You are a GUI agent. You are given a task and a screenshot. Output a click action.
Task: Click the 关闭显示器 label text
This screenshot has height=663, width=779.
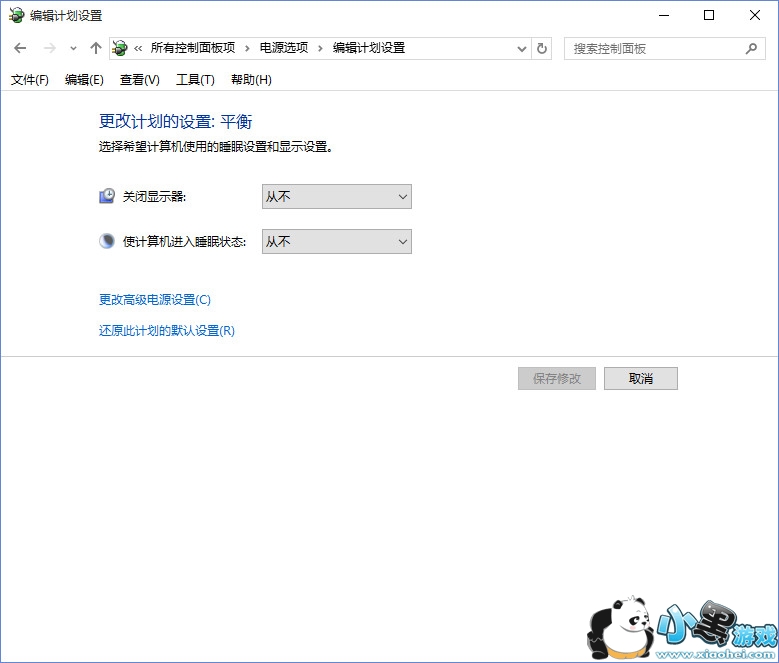[x=155, y=197]
